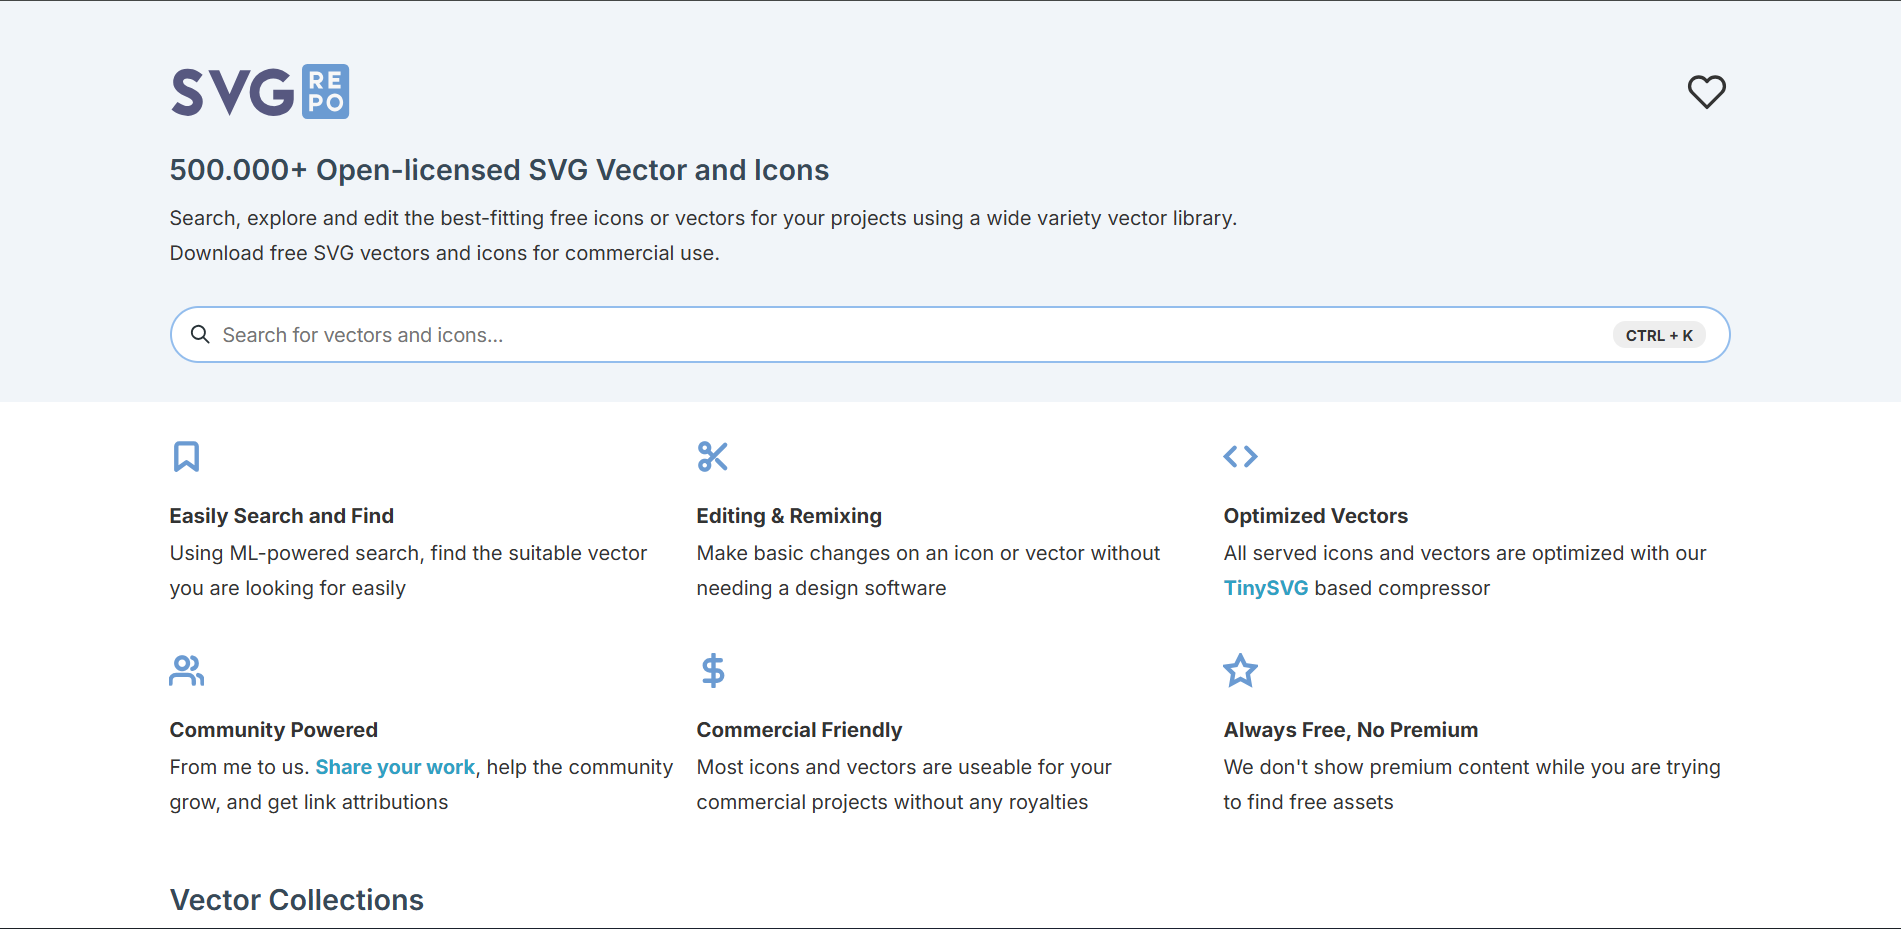The height and width of the screenshot is (929, 1901).
Task: Select the Easily Search and Find heading
Action: 281,515
